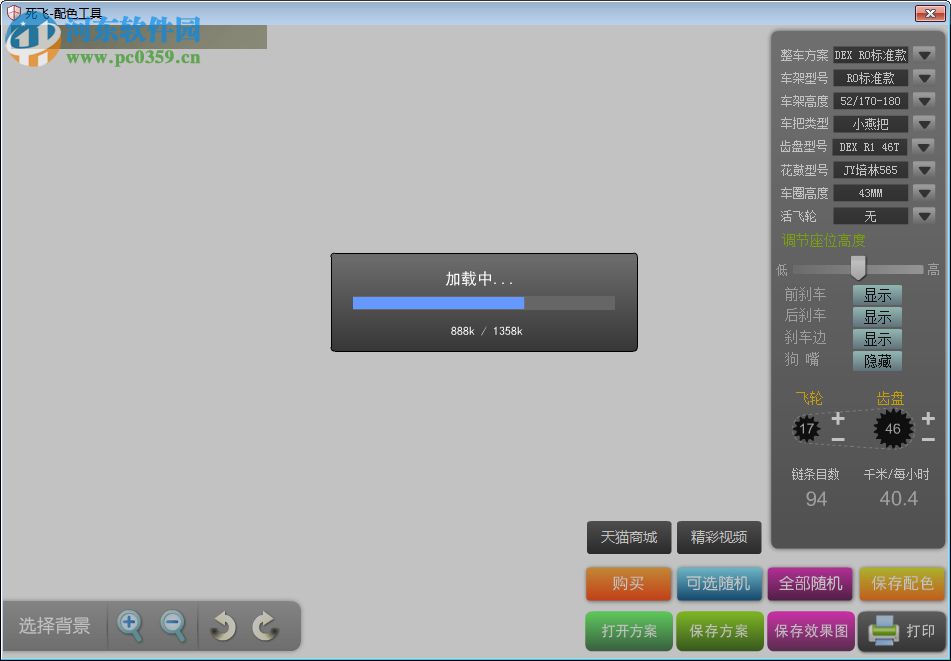The width and height of the screenshot is (951, 661).
Task: Decrease the 齿盘 tooth count with minus
Action: coord(928,439)
